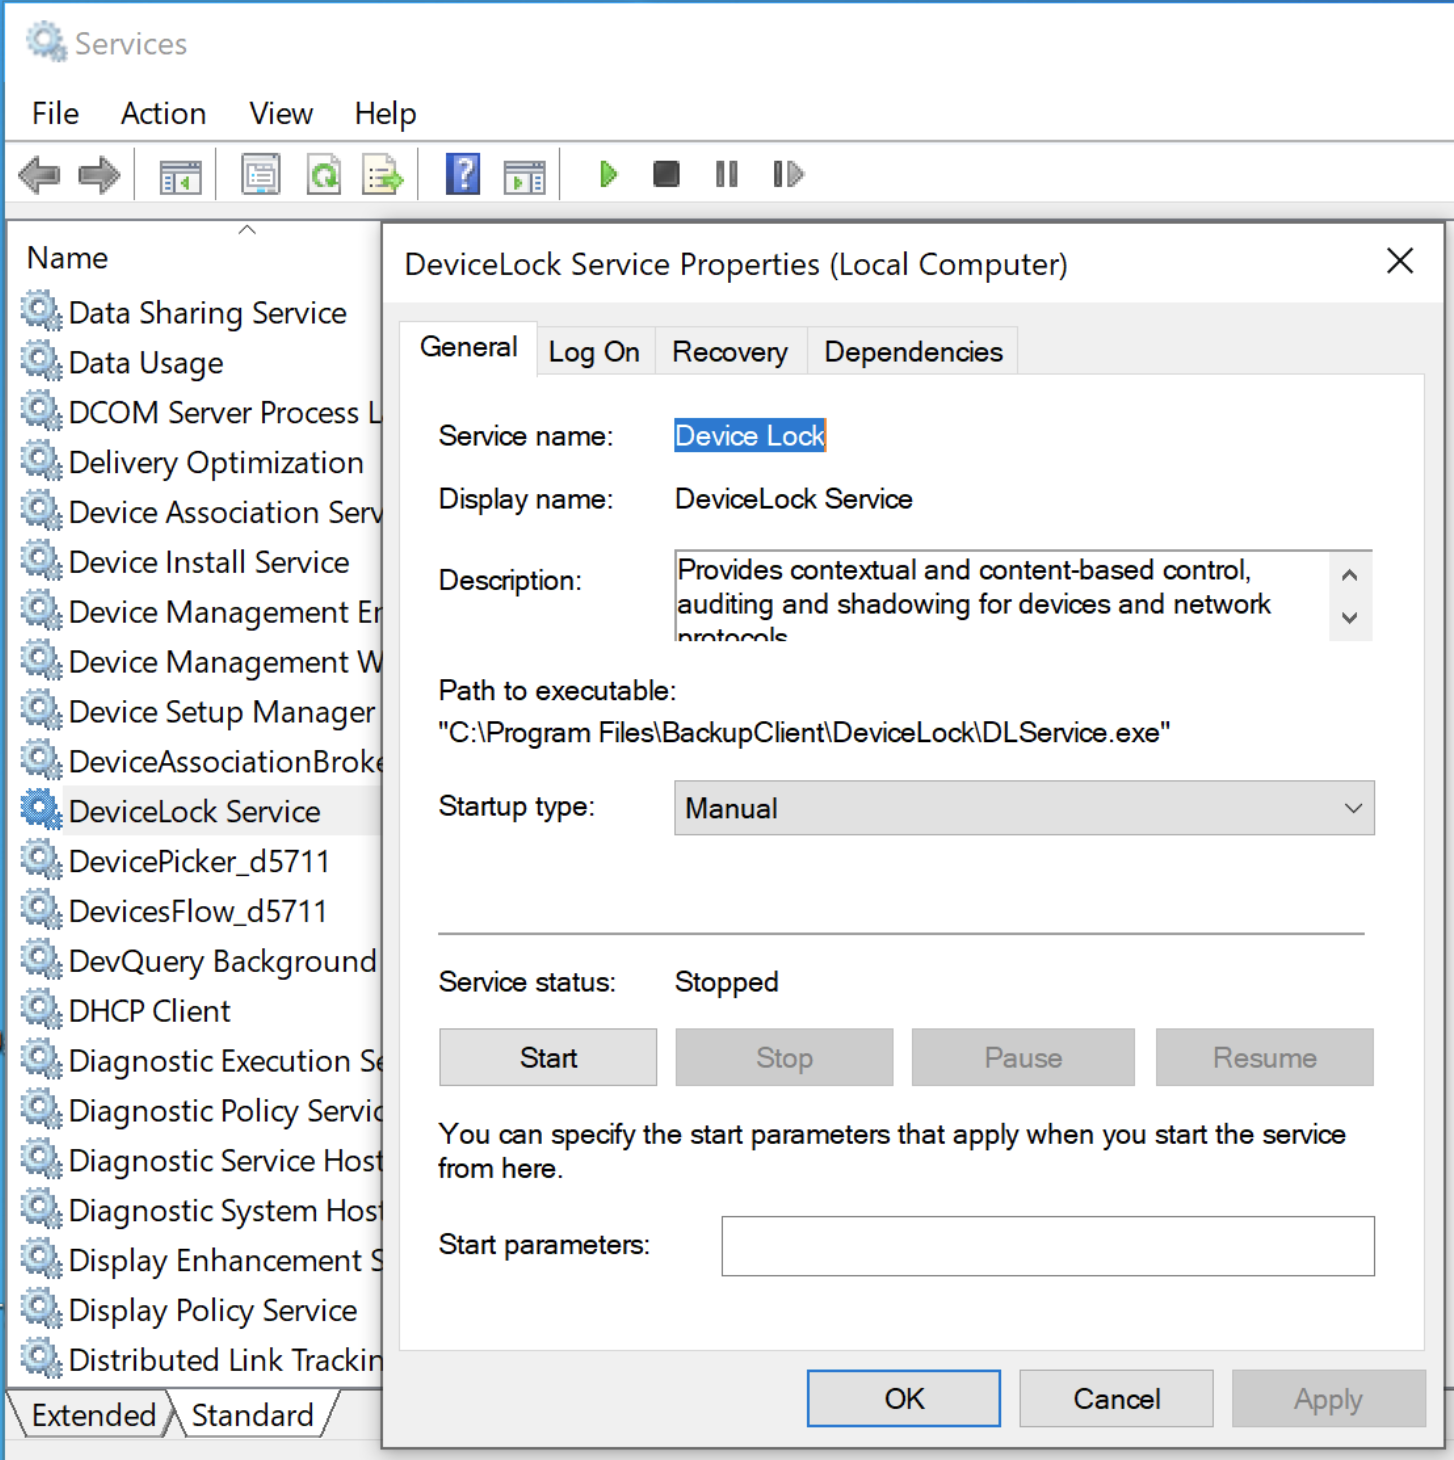The height and width of the screenshot is (1460, 1454).
Task: Click the Export List toolbar icon
Action: click(383, 175)
